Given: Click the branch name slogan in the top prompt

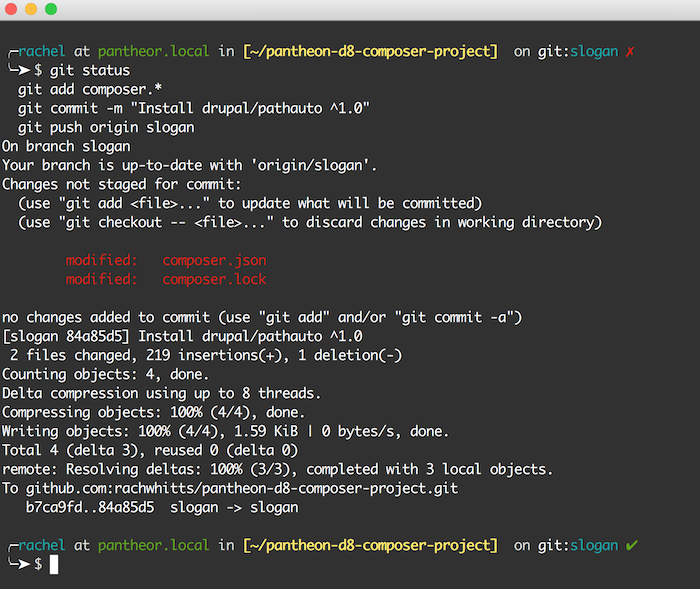Looking at the screenshot, I should pos(594,51).
